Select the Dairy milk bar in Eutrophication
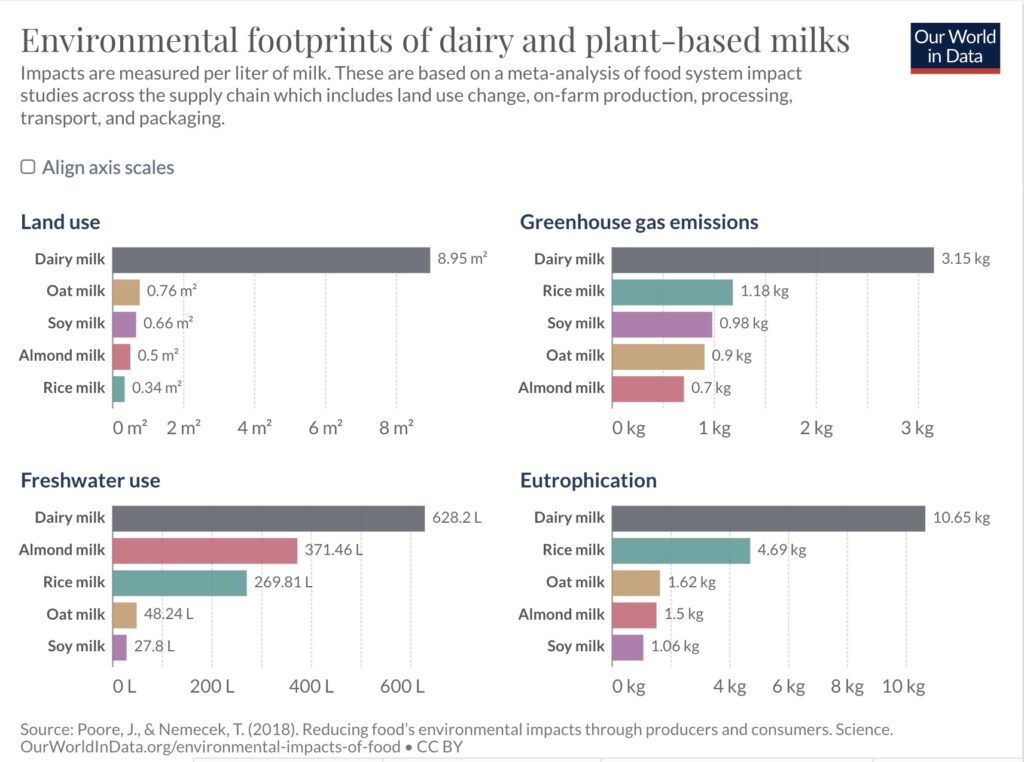This screenshot has width=1024, height=762. [768, 517]
